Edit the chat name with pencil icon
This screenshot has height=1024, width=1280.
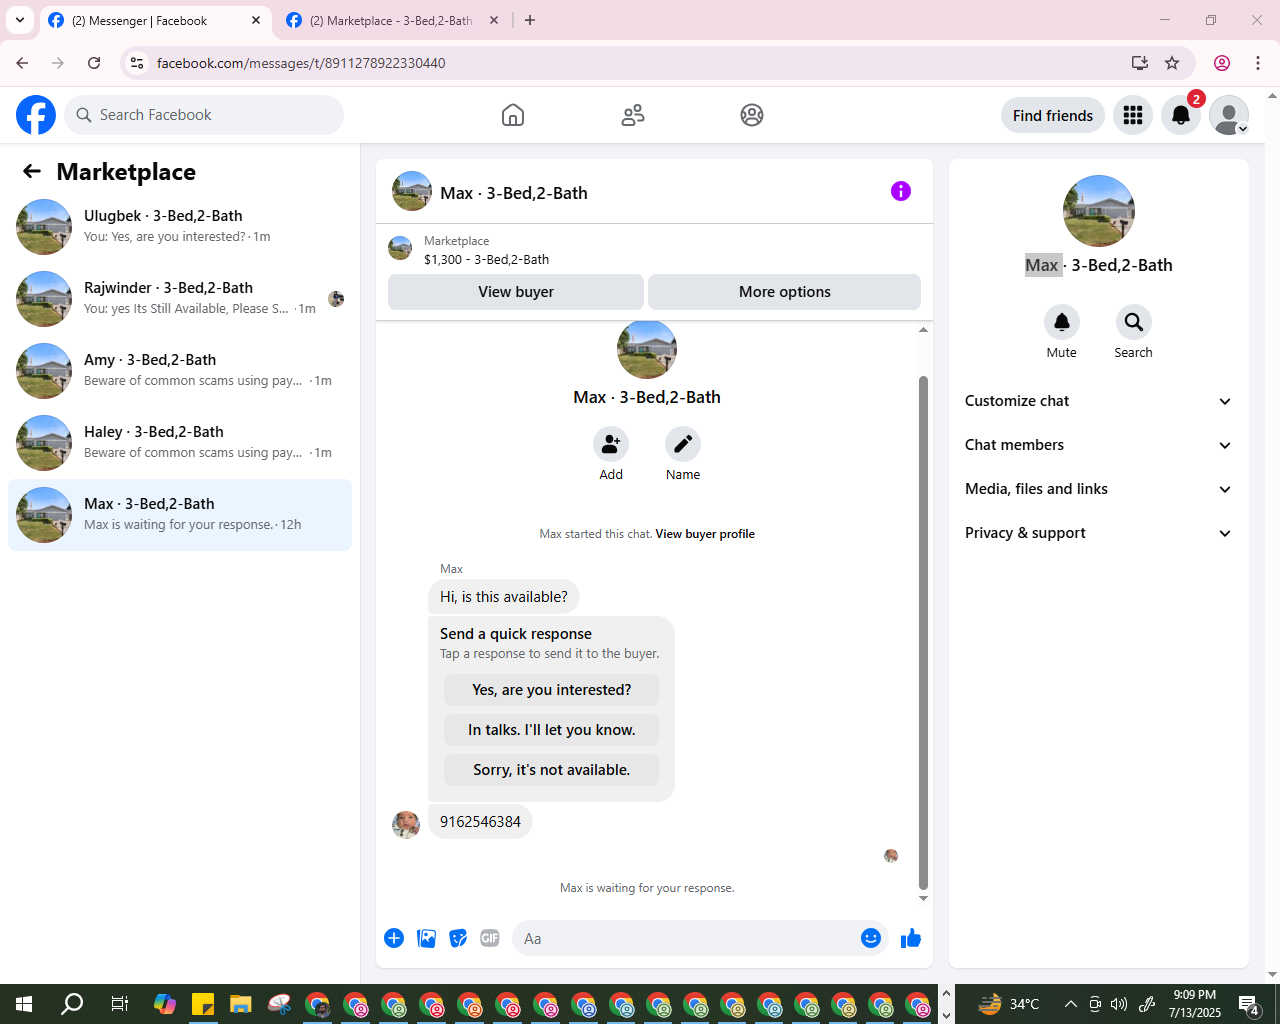tap(683, 444)
